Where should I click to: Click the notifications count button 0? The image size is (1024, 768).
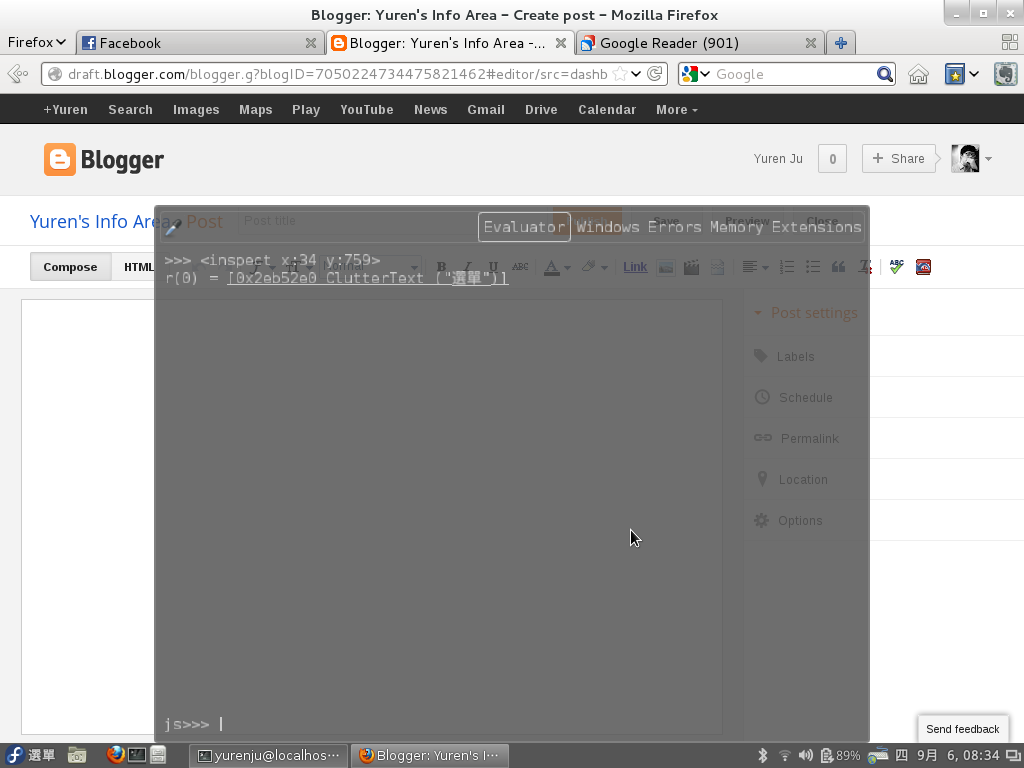832,159
